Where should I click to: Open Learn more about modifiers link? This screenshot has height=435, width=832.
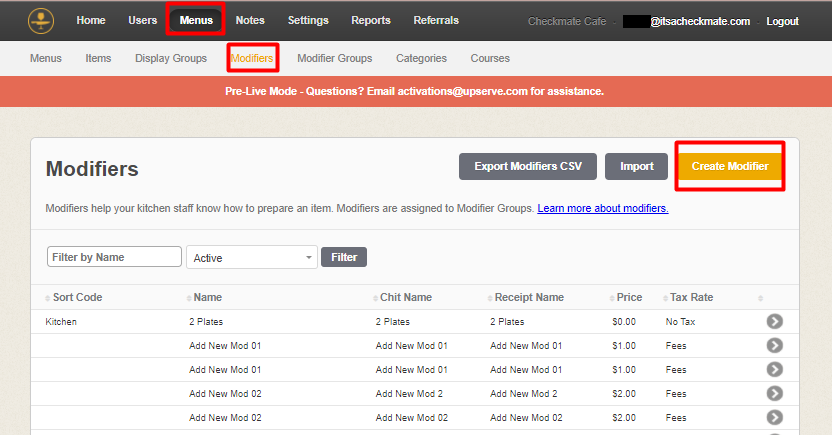602,209
